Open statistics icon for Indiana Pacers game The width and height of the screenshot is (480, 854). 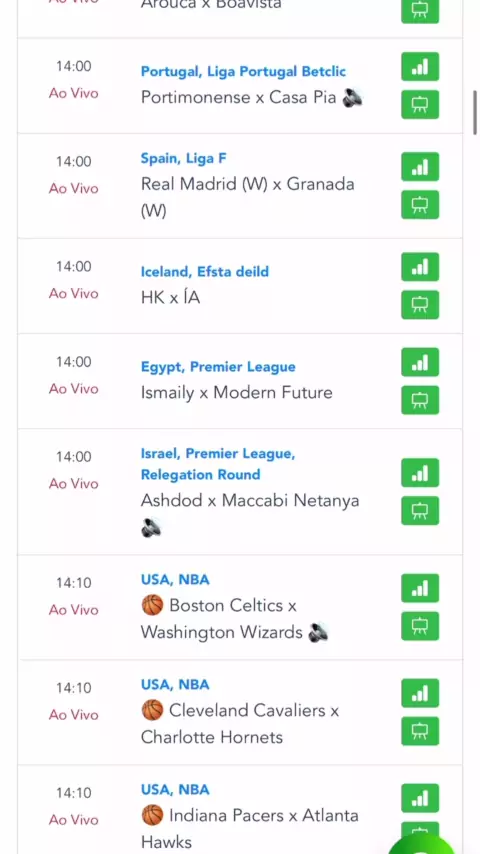[x=420, y=798]
